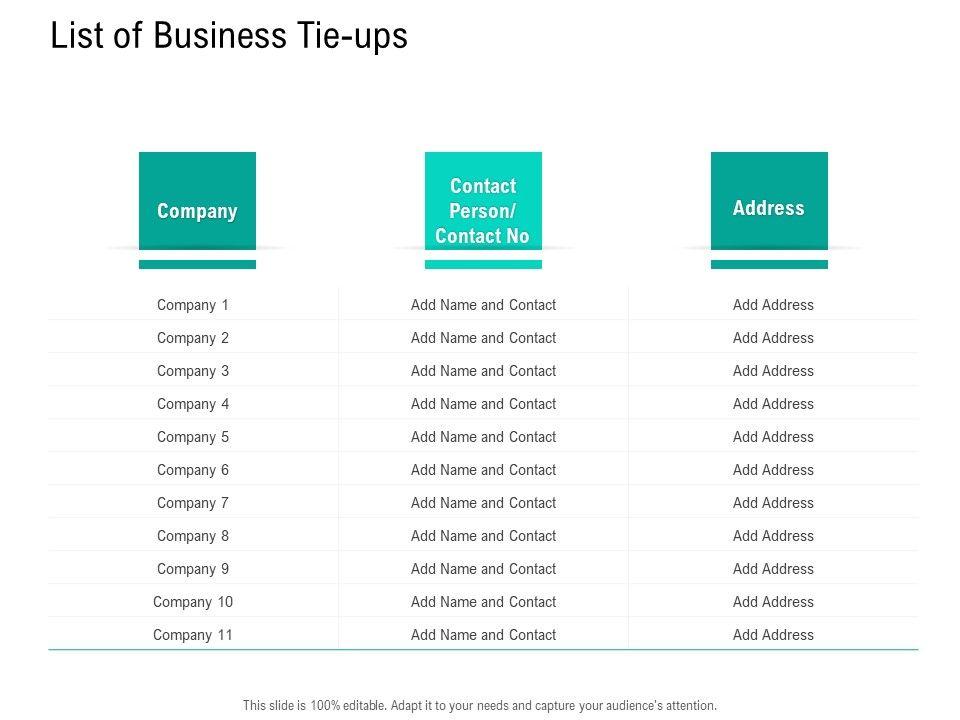Image resolution: width=960 pixels, height=720 pixels.
Task: Click Add Address in the Company 6 row
Action: tap(773, 470)
